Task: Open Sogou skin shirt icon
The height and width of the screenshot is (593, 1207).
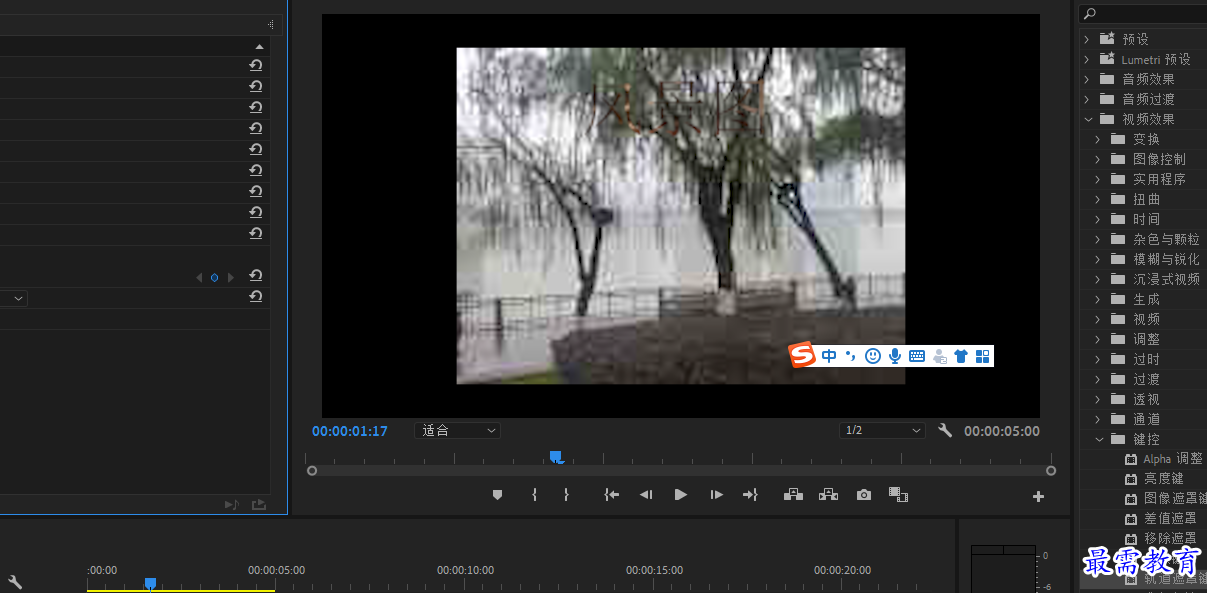Action: click(x=961, y=356)
